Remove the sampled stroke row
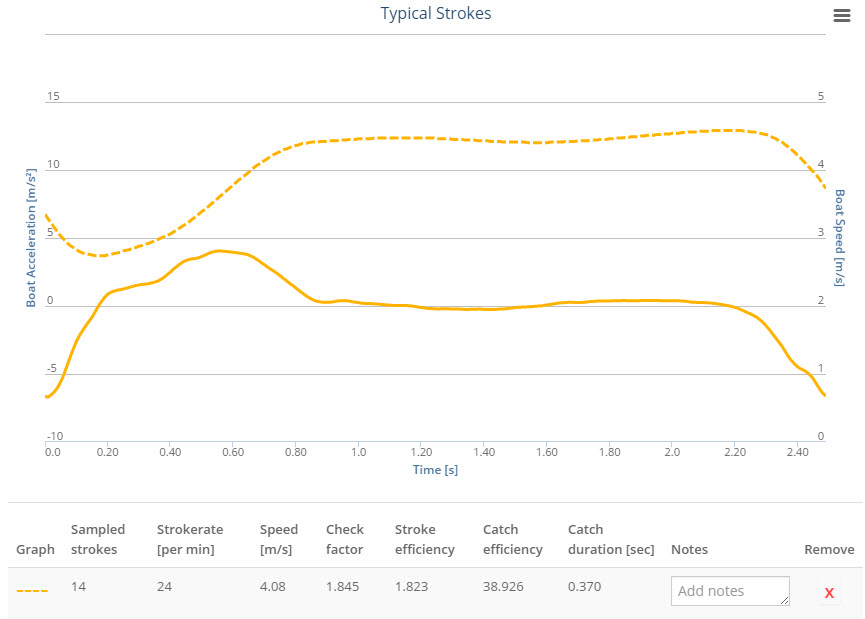 point(829,593)
